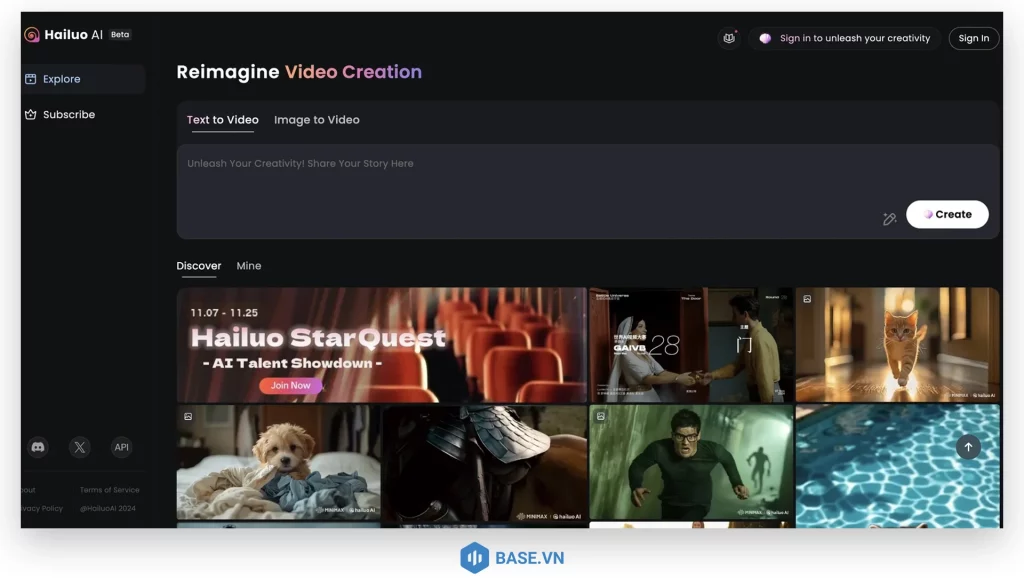Open the Hailuo StarQuest banner
The image size is (1024, 587).
381,345
